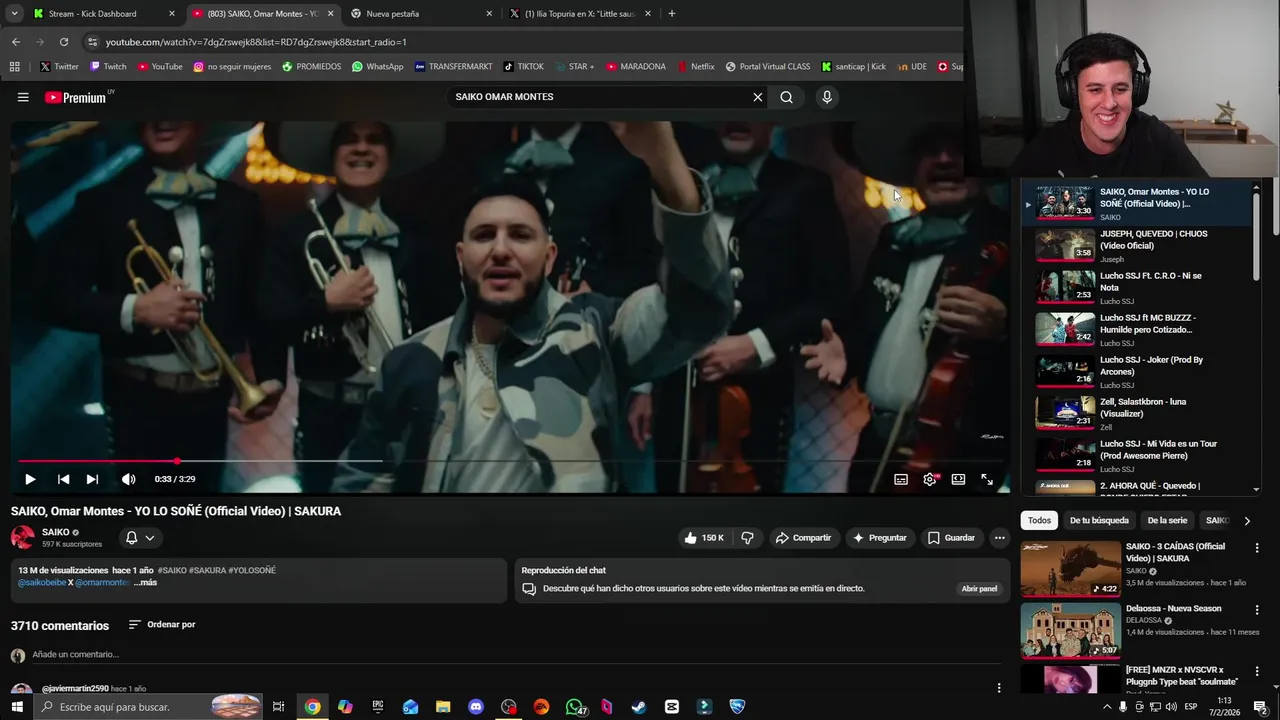The height and width of the screenshot is (720, 1280).
Task: Open notification bell dropdown for SAIKO
Action: [139, 537]
